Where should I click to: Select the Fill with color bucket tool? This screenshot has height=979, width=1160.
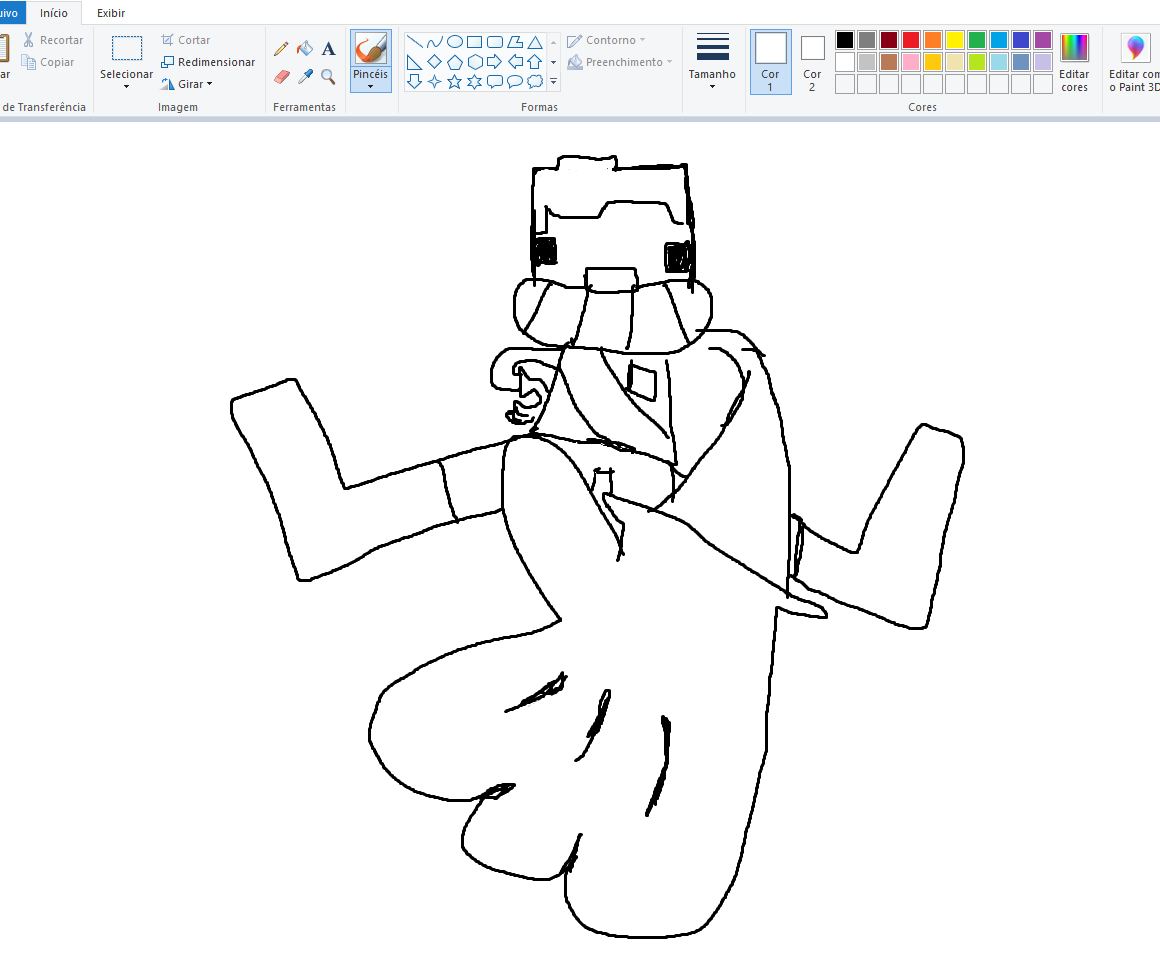[x=305, y=49]
